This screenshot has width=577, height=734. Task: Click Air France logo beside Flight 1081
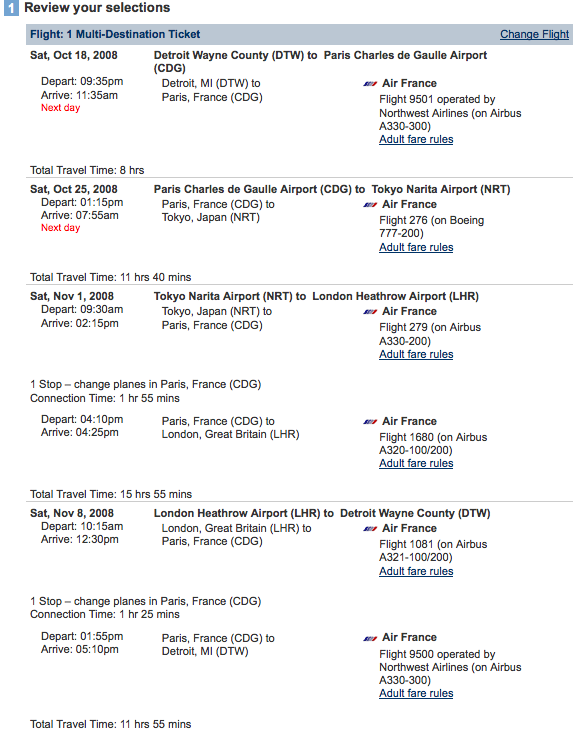(x=370, y=528)
